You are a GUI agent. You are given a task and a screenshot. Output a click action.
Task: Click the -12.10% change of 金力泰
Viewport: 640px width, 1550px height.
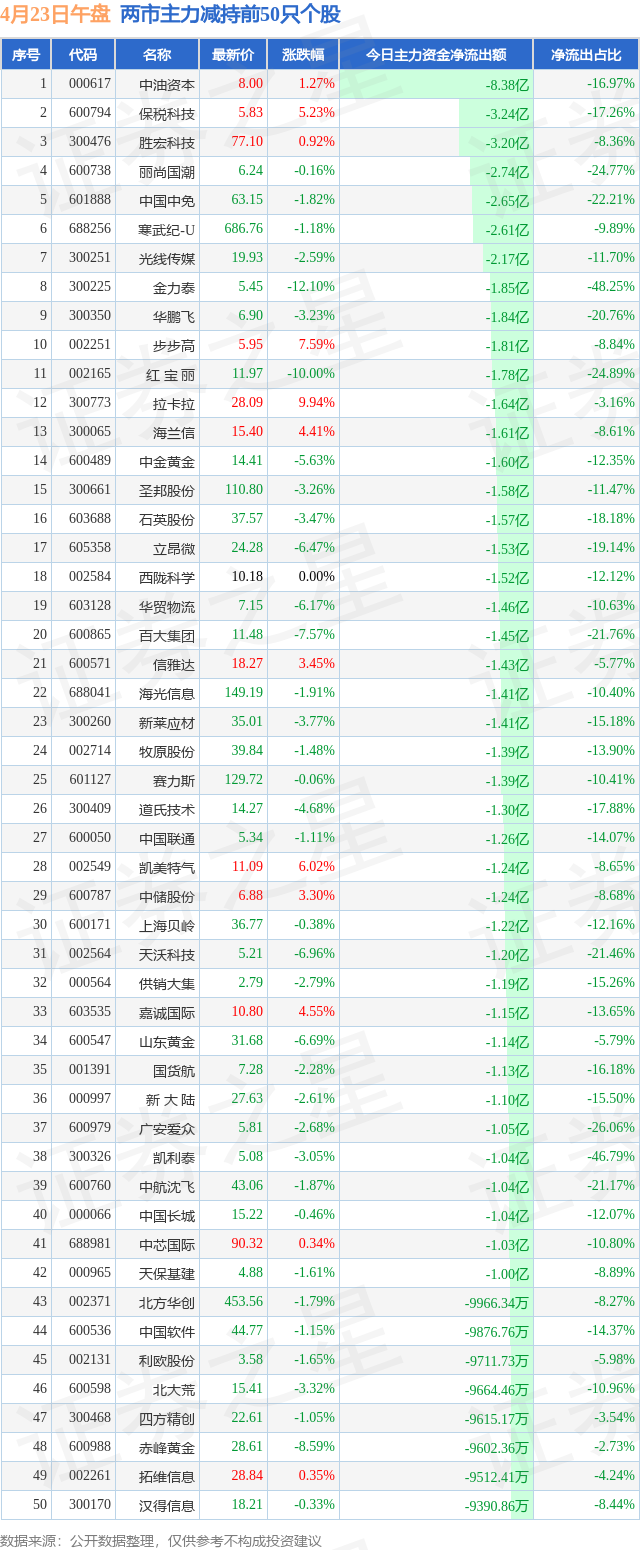(x=311, y=287)
